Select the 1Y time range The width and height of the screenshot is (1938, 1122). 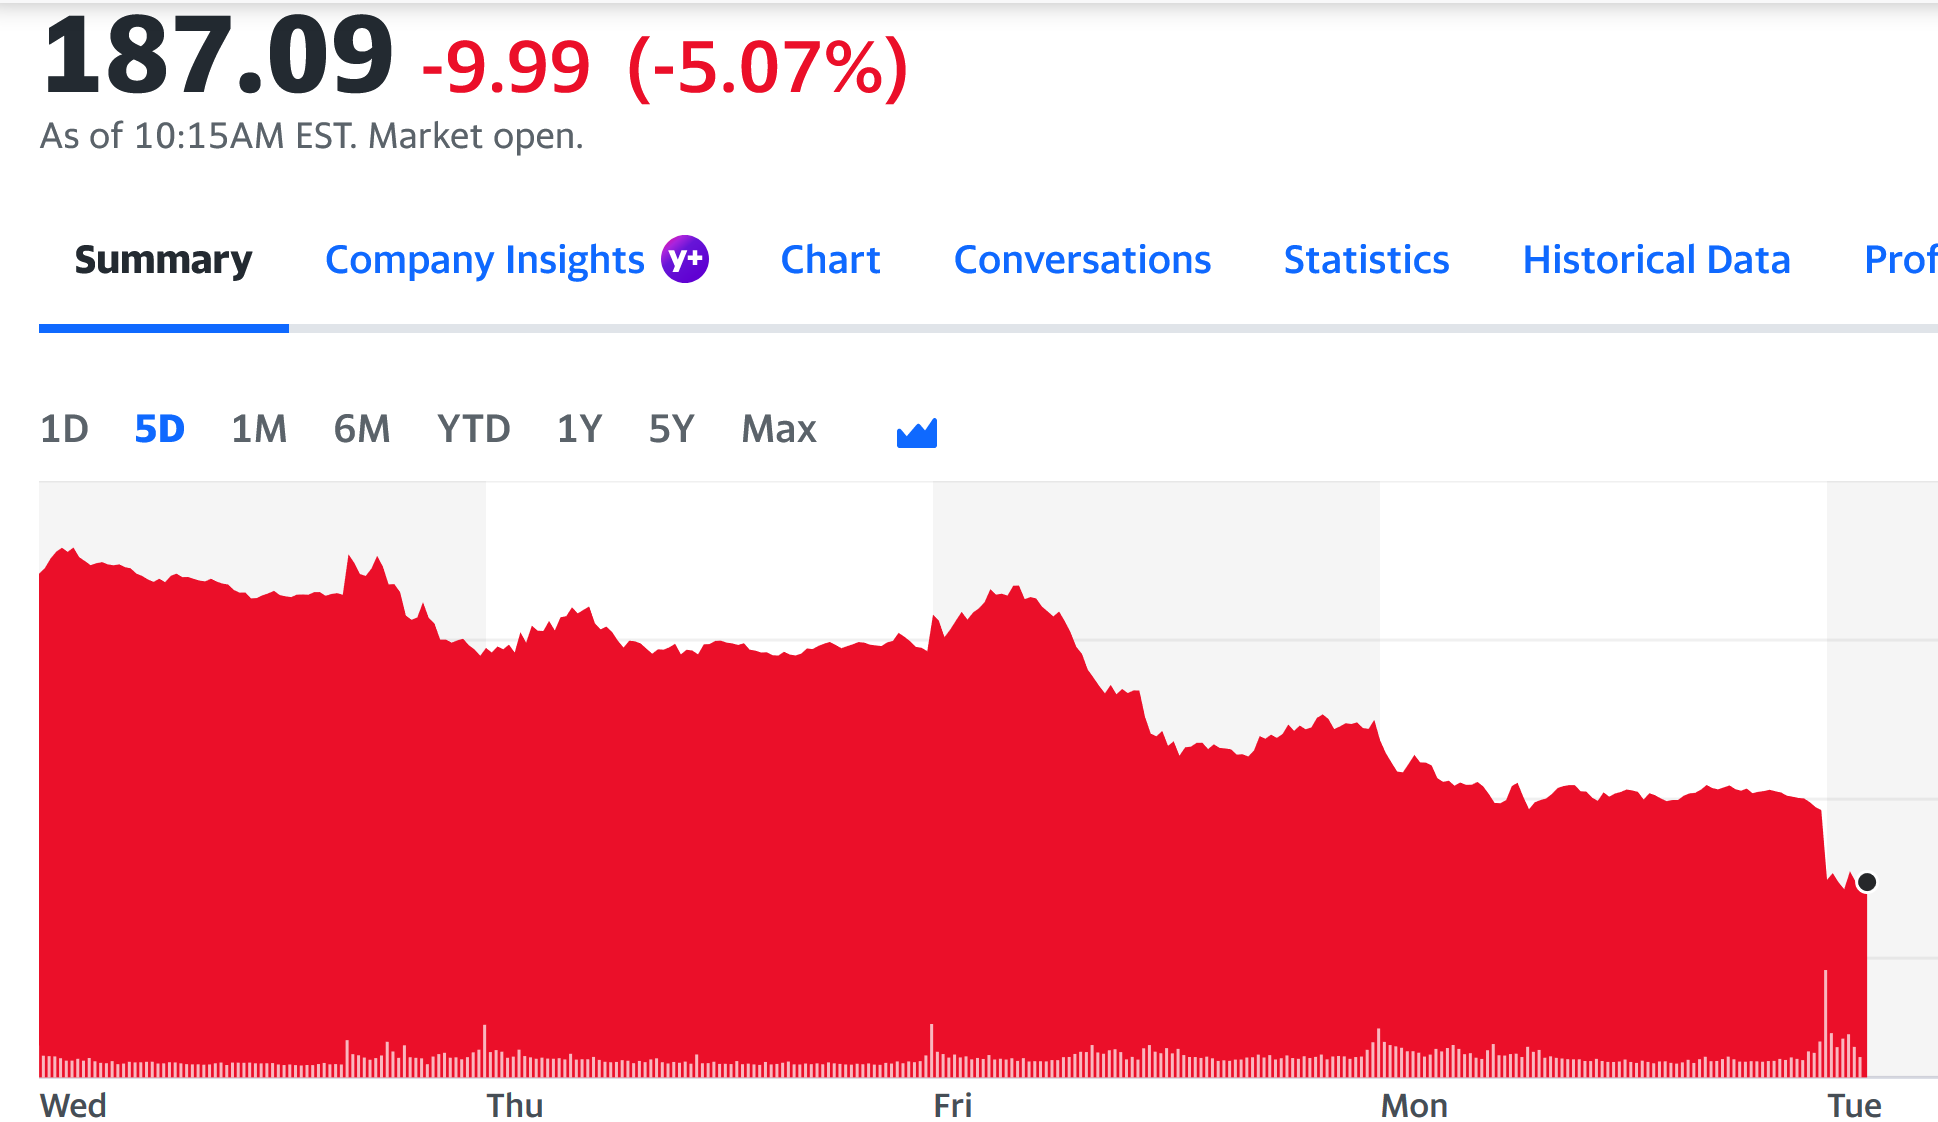click(579, 429)
